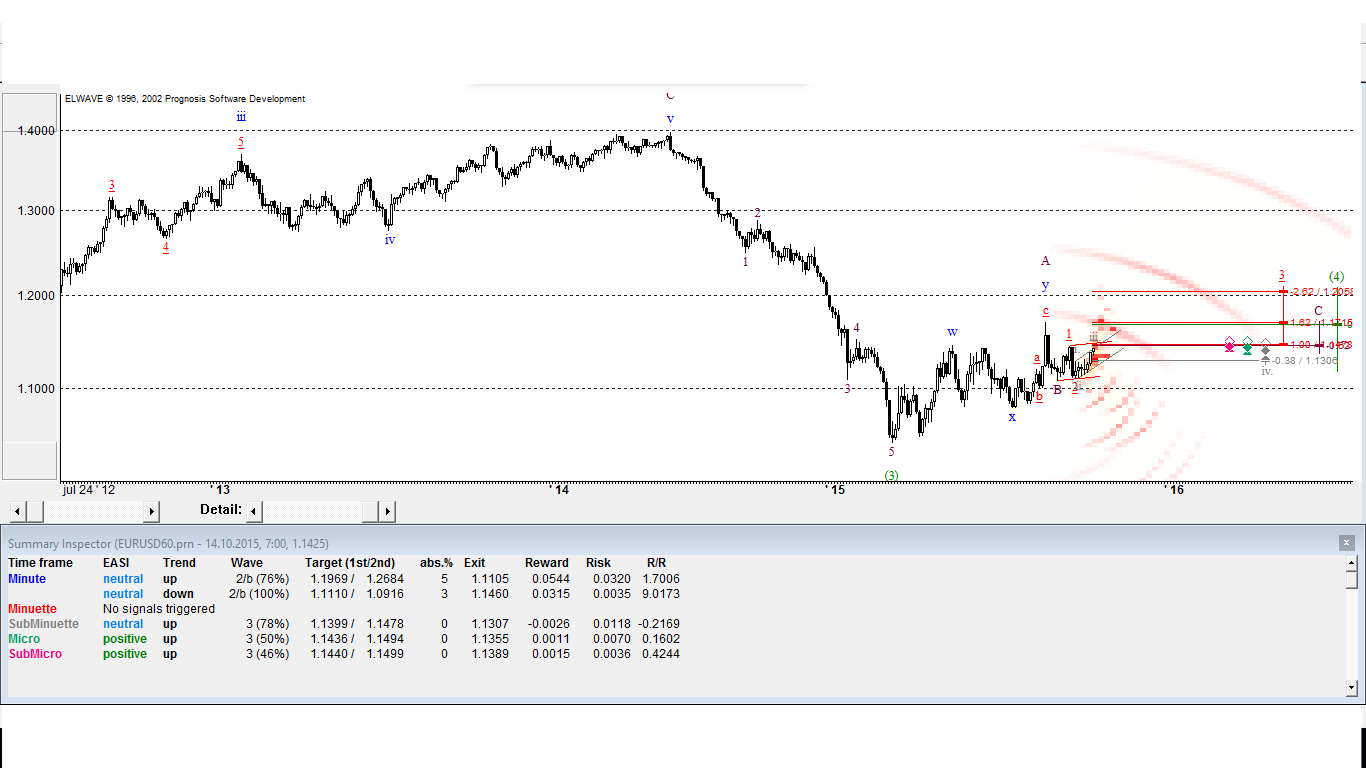
Task: Click the Exit column header
Action: point(474,563)
